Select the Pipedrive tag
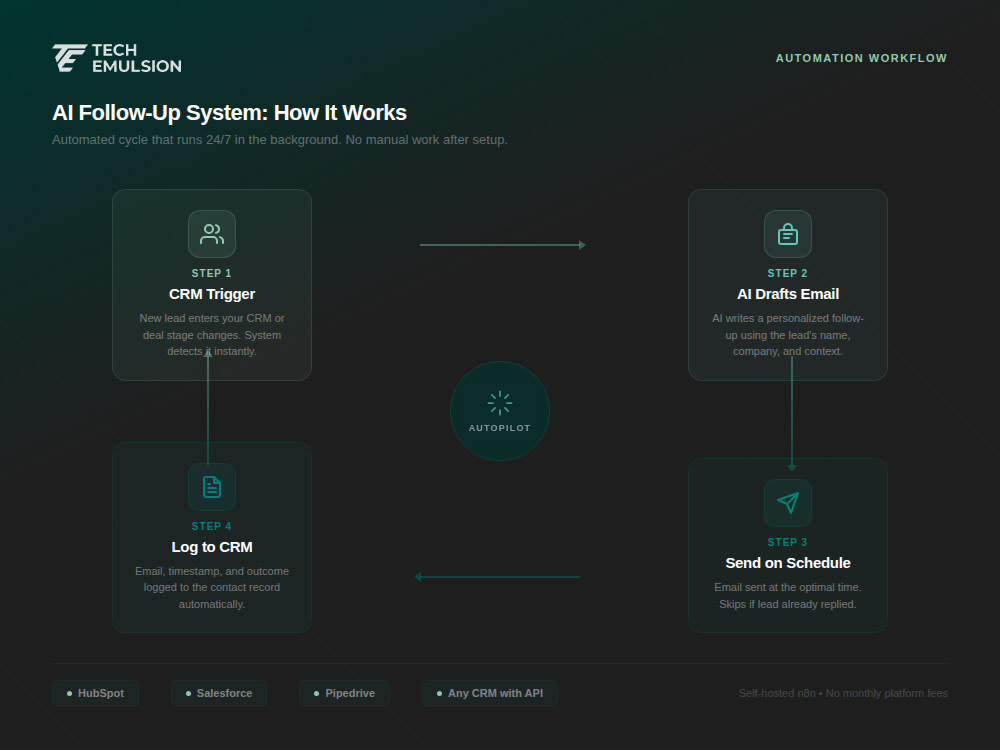This screenshot has height=750, width=1000. click(344, 693)
